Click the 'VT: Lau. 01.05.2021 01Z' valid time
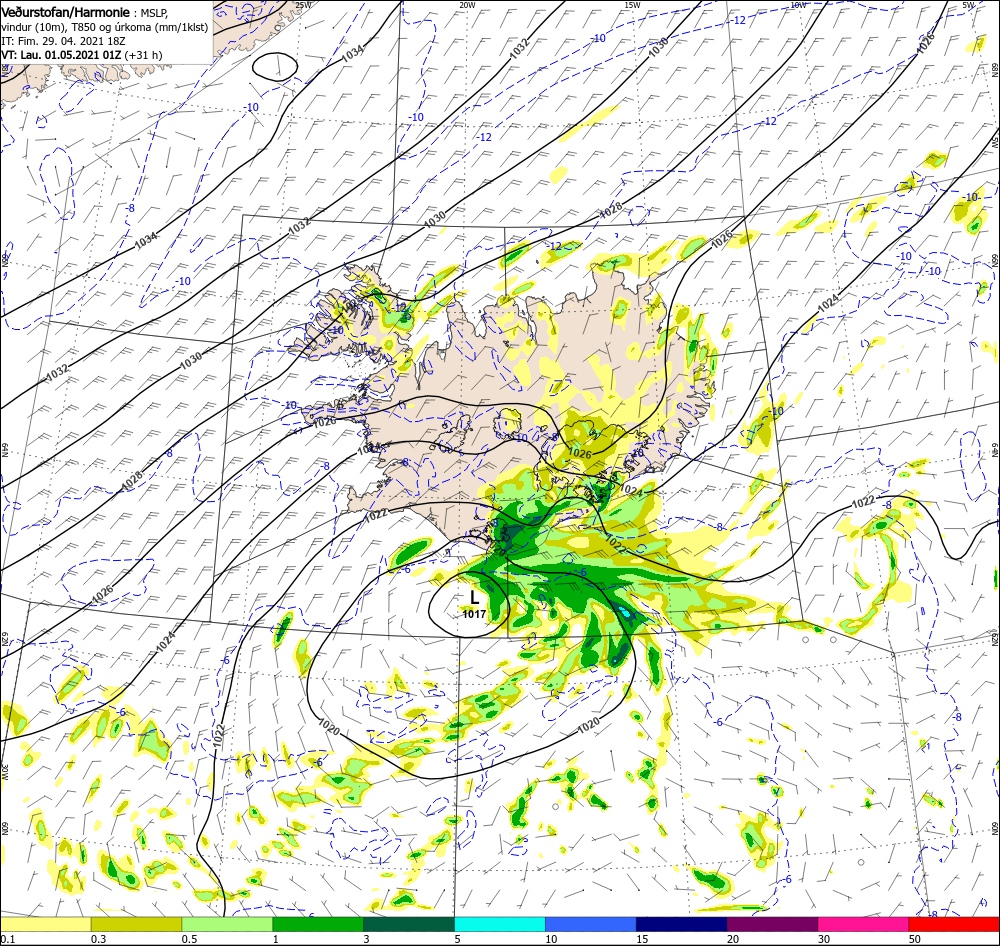The width and height of the screenshot is (1000, 946). 61,55
